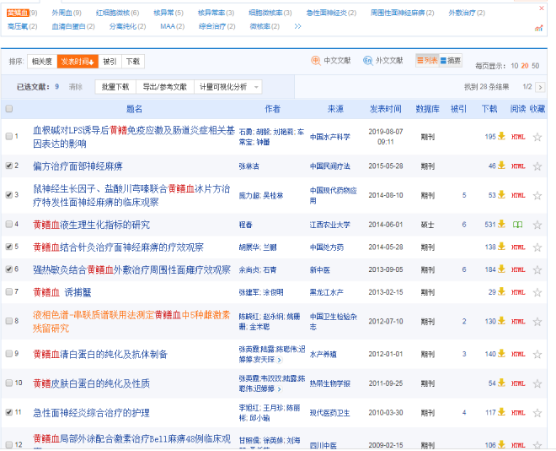
Task: Star article 11 as a favorite
Action: (537, 413)
